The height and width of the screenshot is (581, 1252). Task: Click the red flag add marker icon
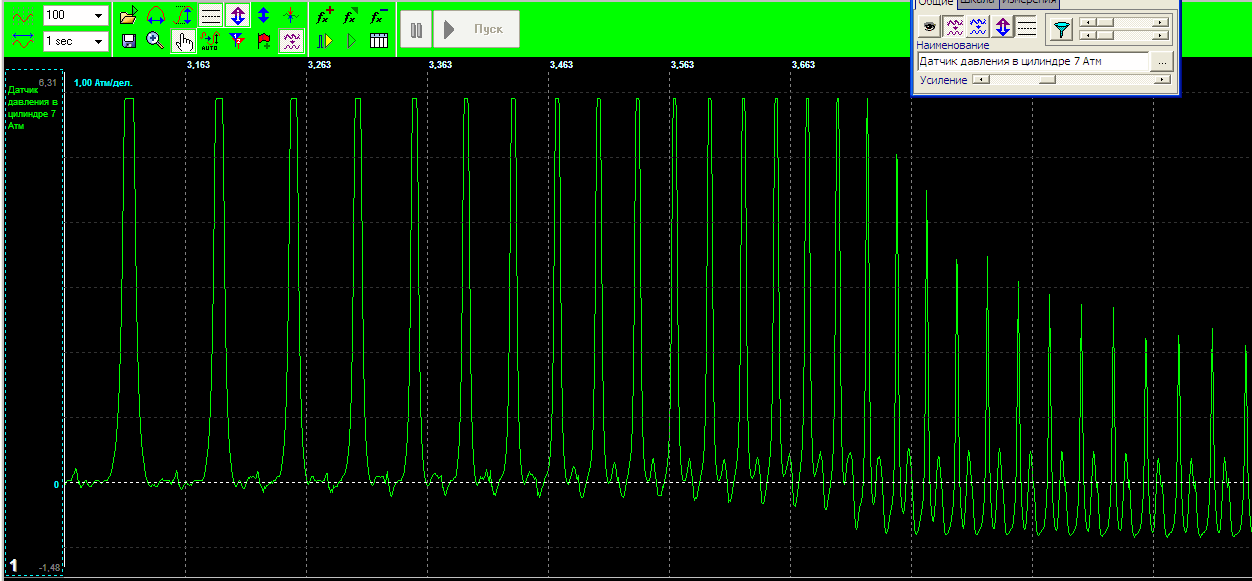264,41
